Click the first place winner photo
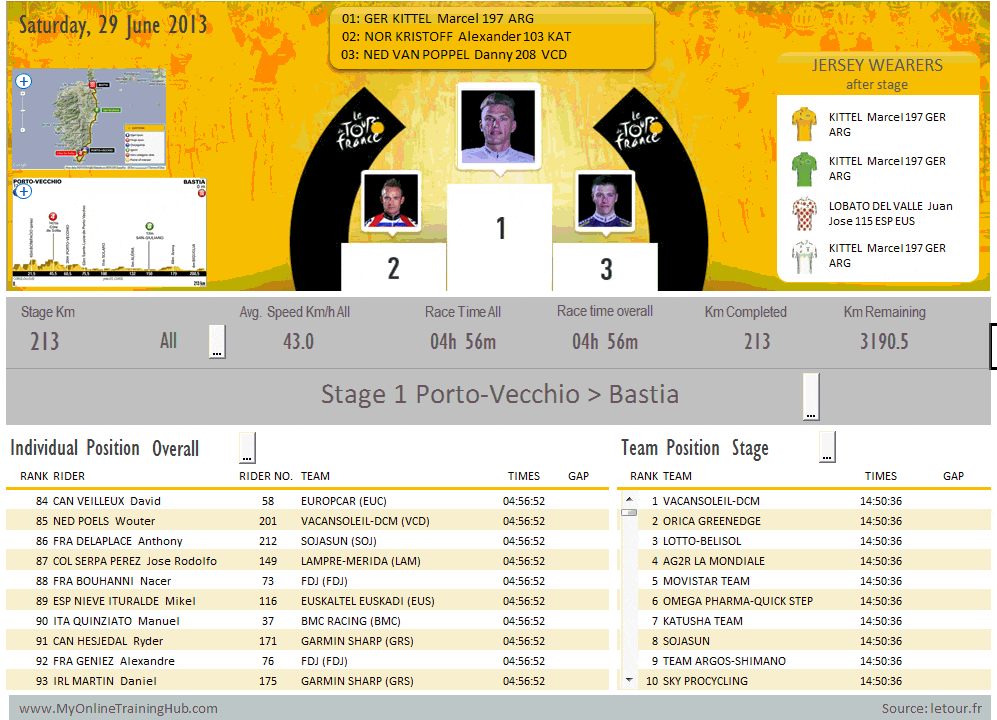The width and height of the screenshot is (997, 720). pos(498,125)
